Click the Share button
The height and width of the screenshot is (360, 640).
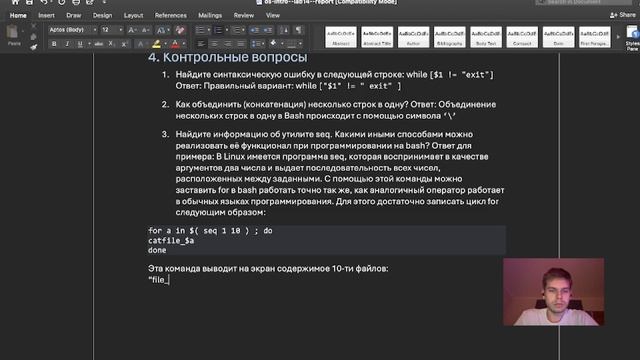pyautogui.click(x=622, y=15)
